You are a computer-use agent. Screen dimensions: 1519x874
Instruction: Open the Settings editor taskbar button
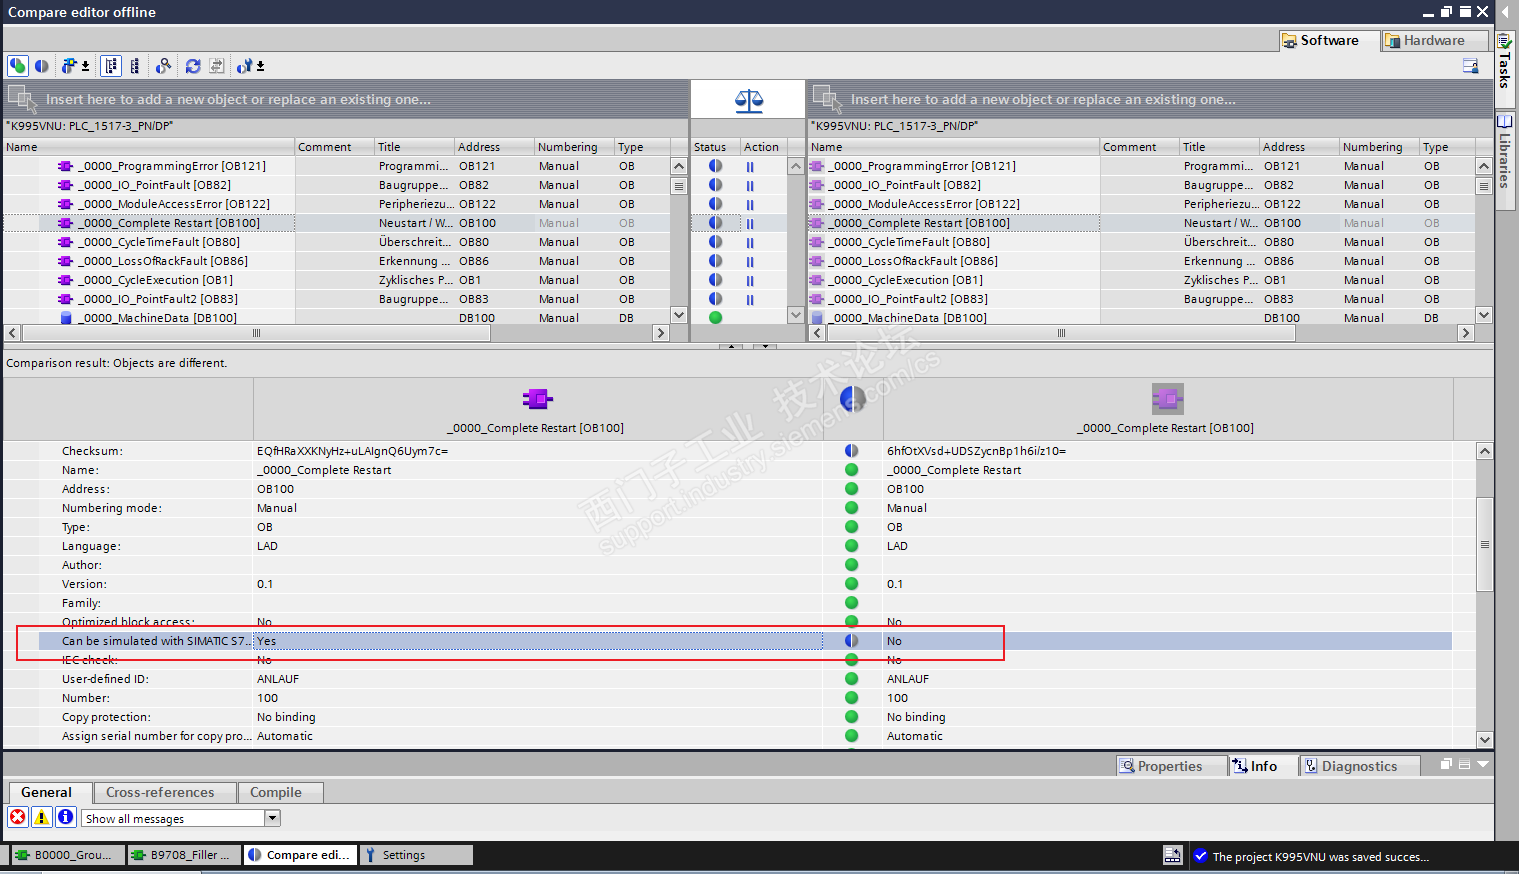(x=416, y=855)
